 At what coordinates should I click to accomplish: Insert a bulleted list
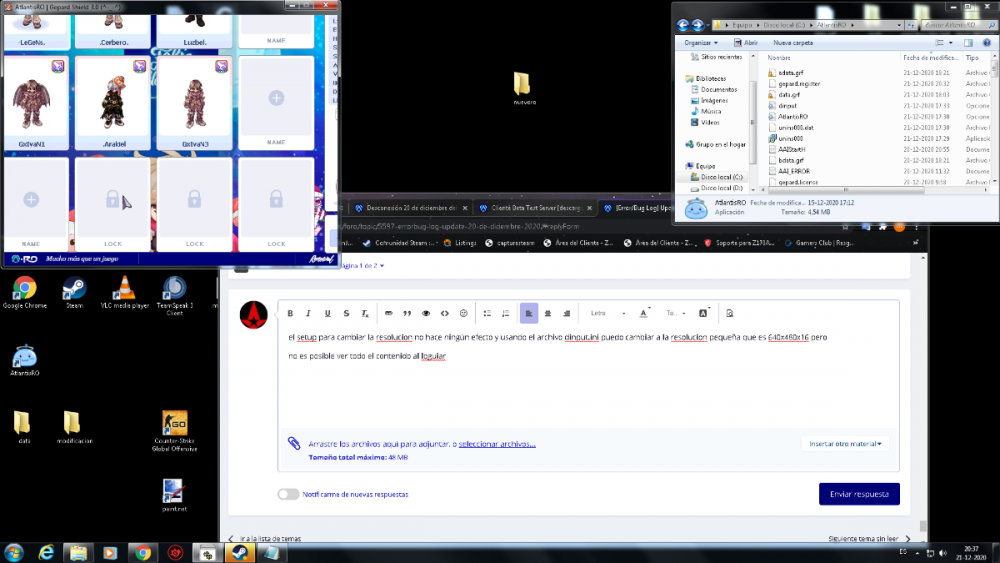click(487, 313)
